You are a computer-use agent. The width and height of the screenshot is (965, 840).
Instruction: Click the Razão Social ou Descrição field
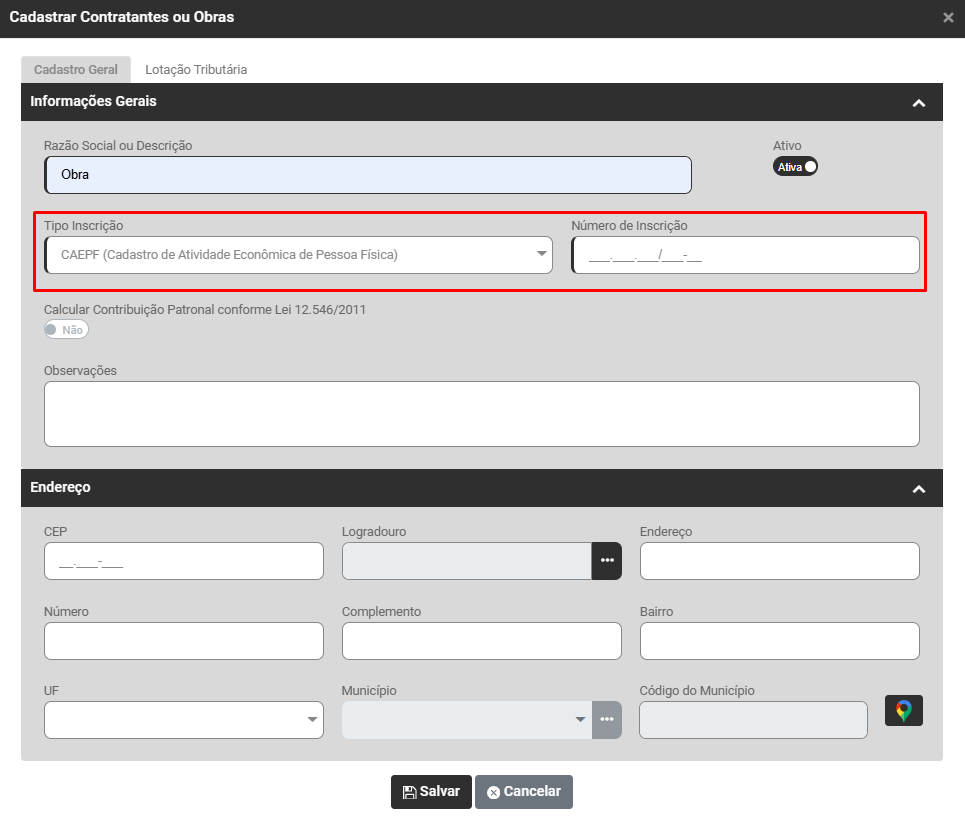click(368, 175)
